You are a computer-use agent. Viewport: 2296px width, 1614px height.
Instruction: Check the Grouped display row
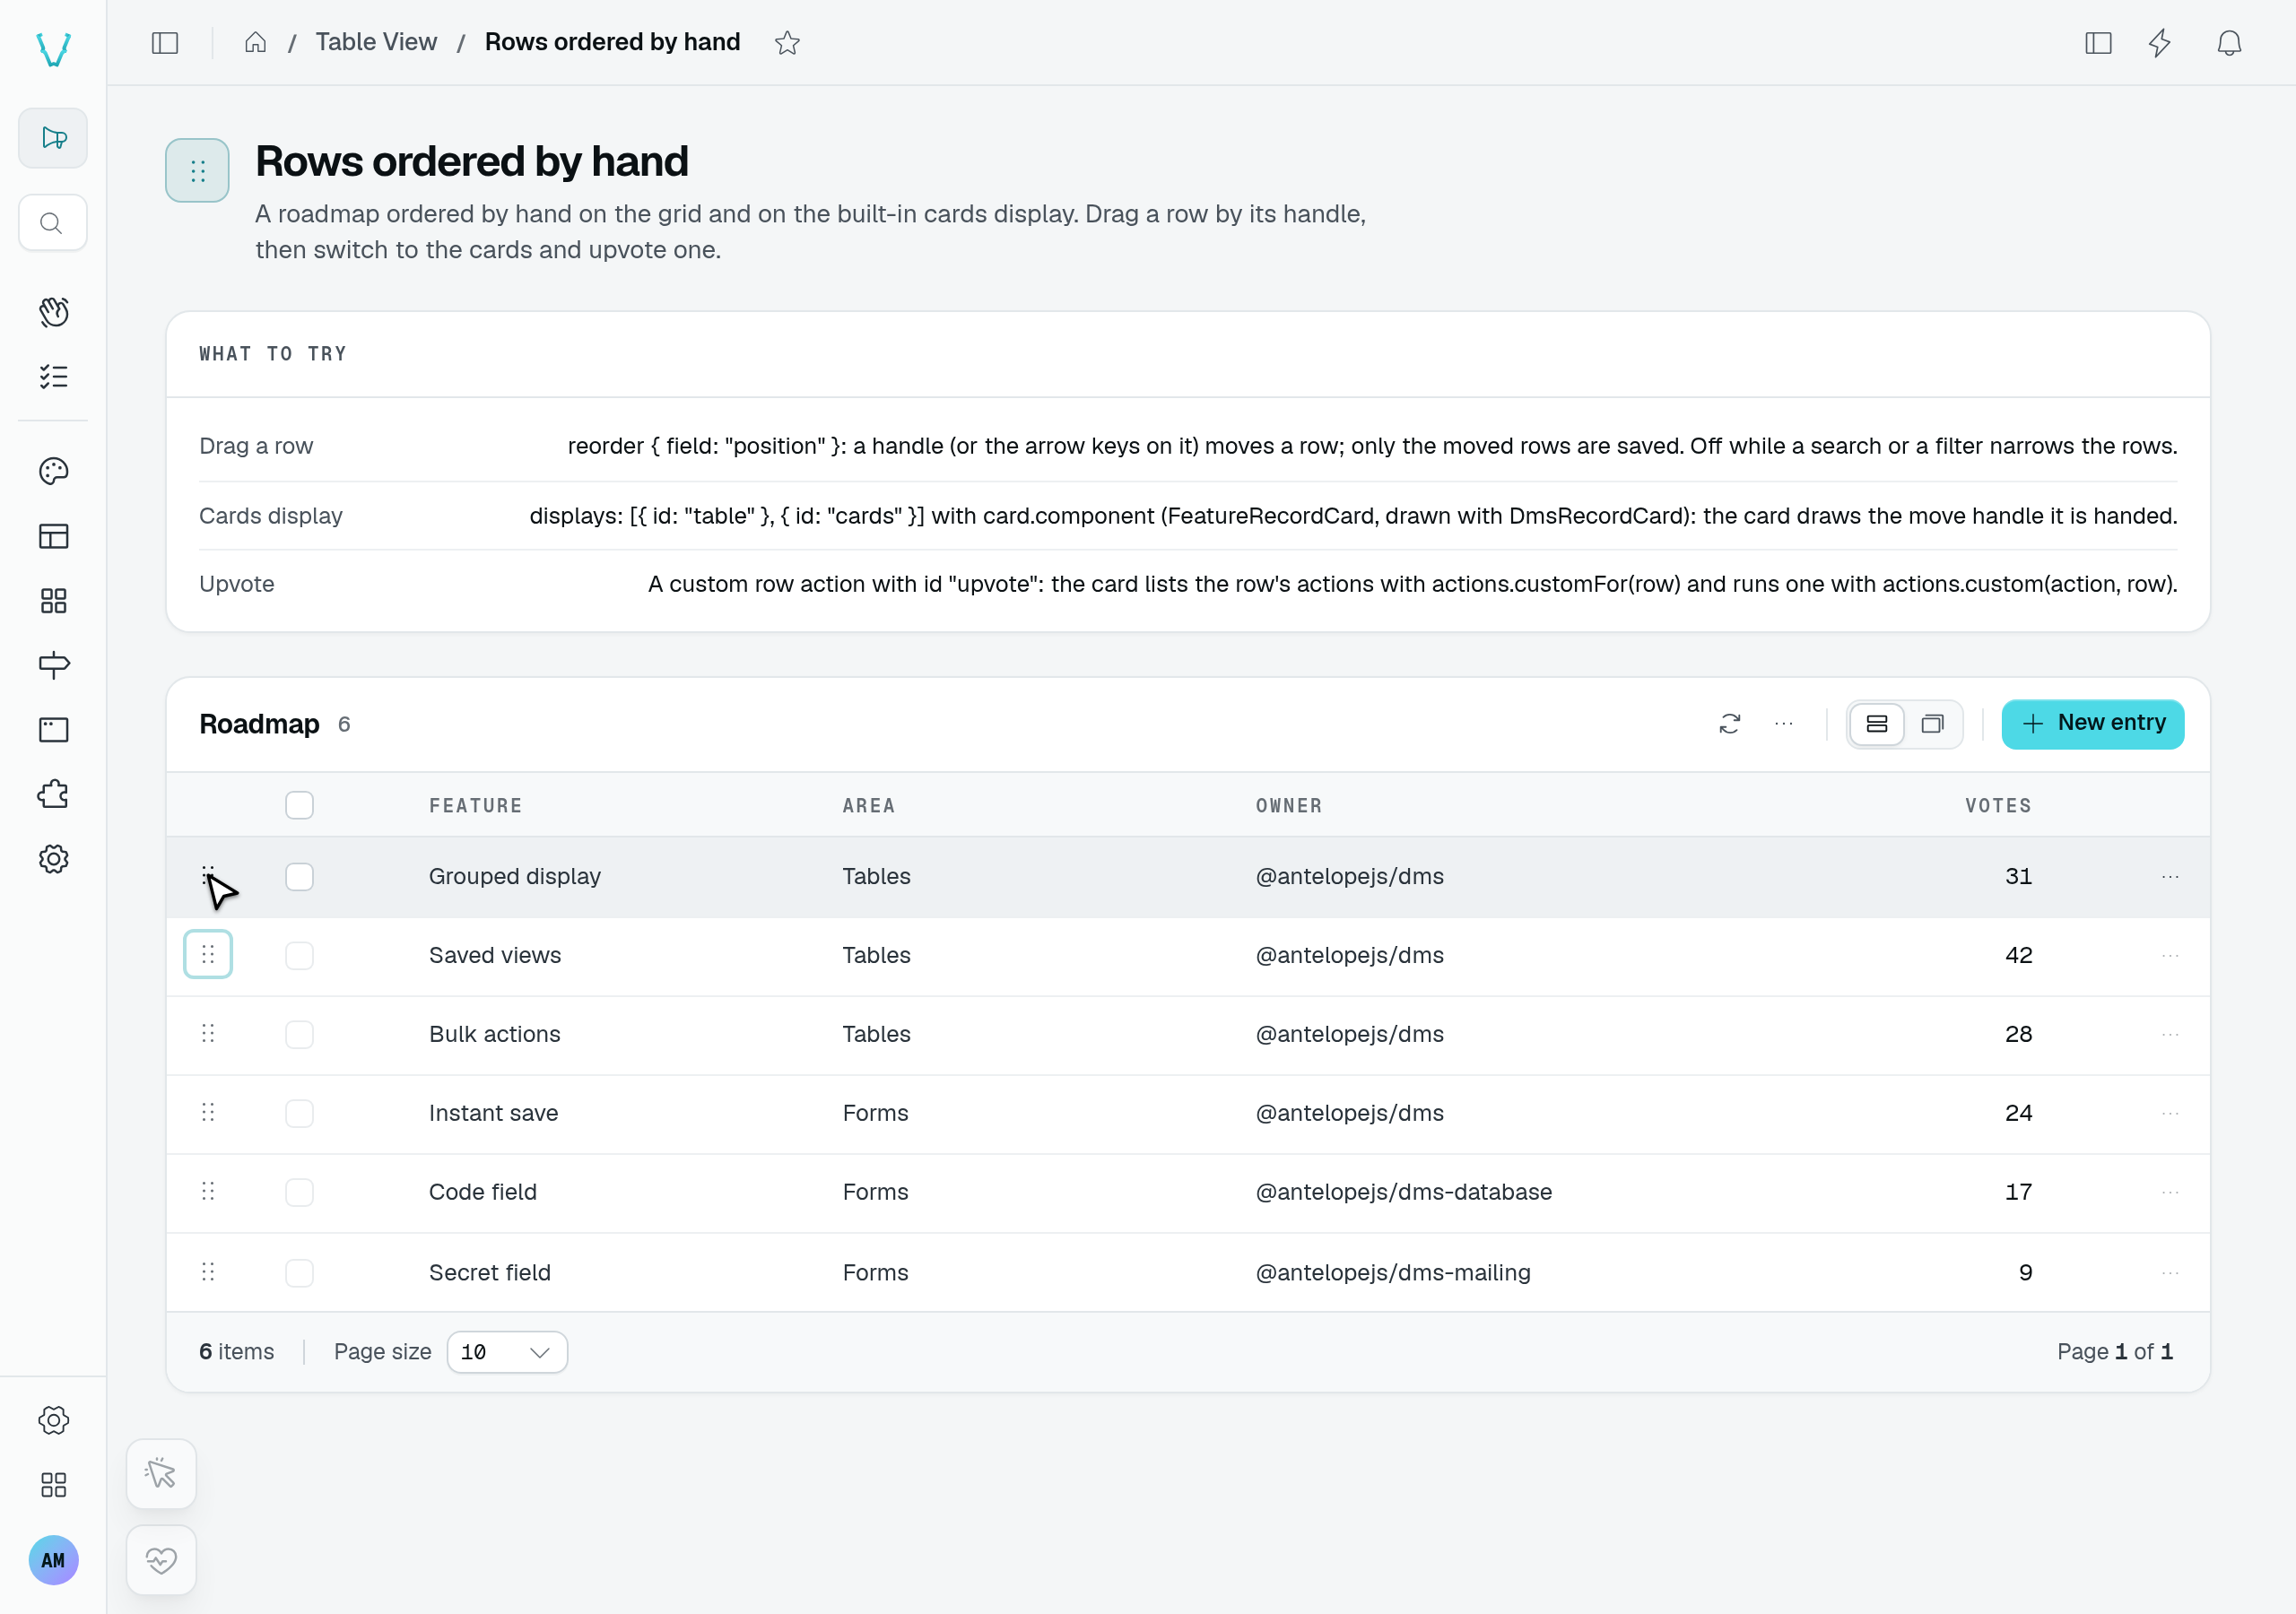click(x=299, y=876)
